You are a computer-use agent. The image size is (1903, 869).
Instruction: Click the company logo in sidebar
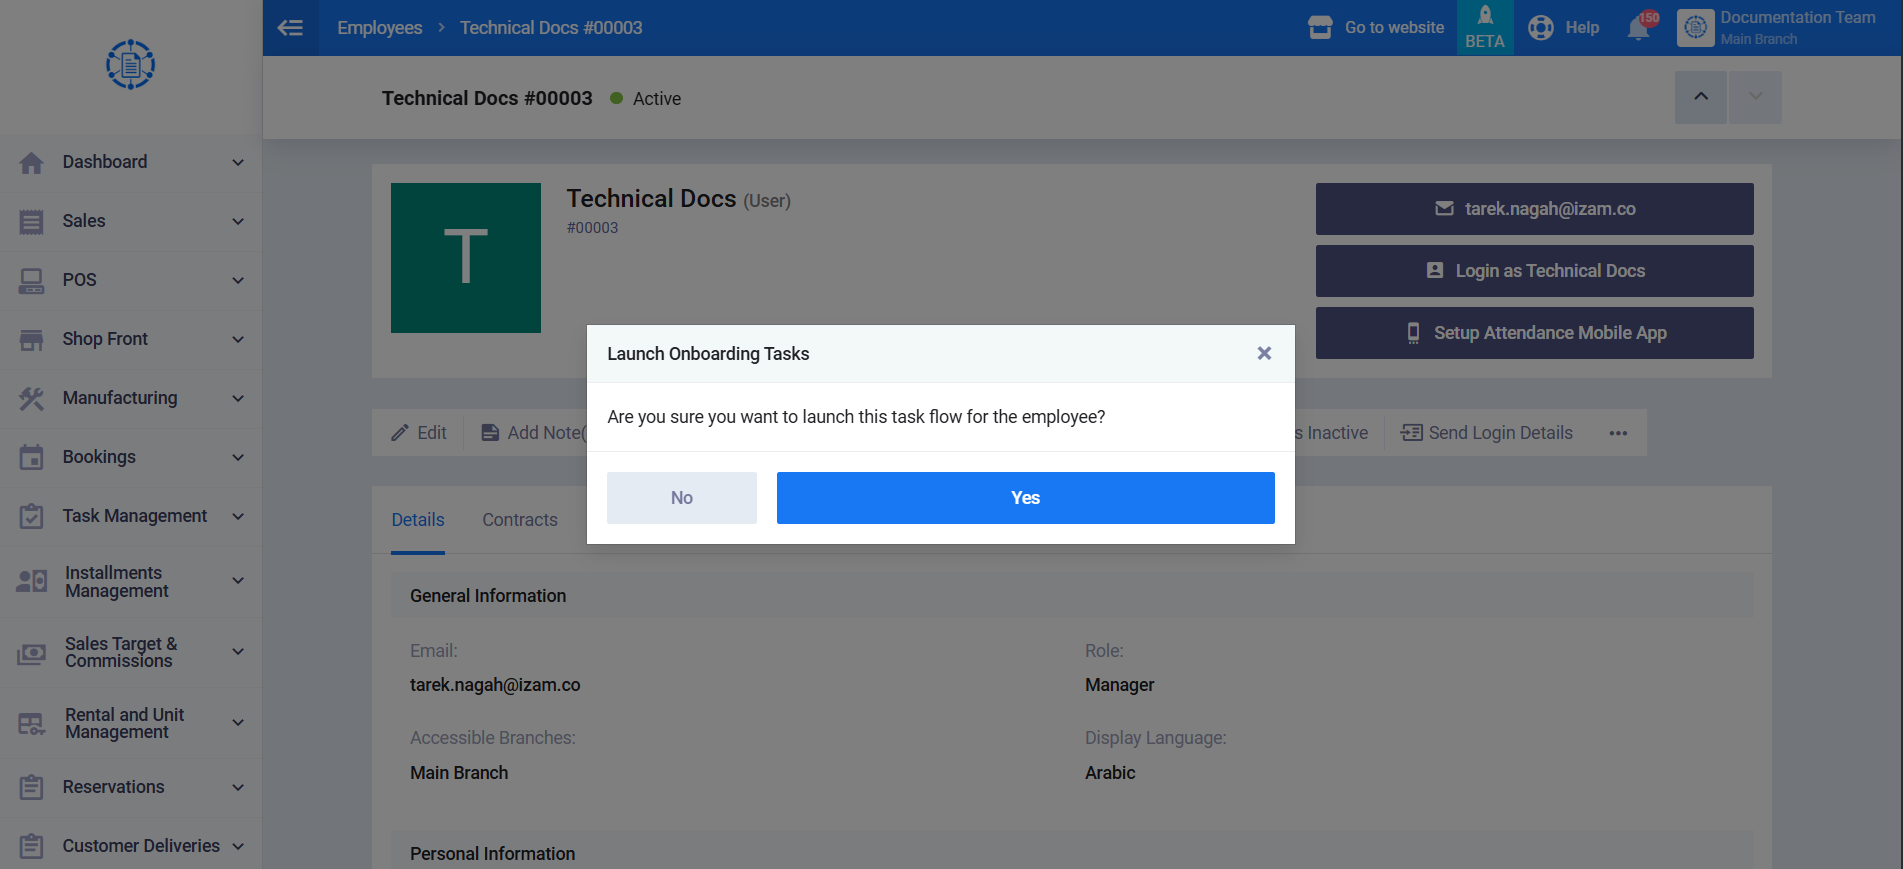pyautogui.click(x=130, y=65)
